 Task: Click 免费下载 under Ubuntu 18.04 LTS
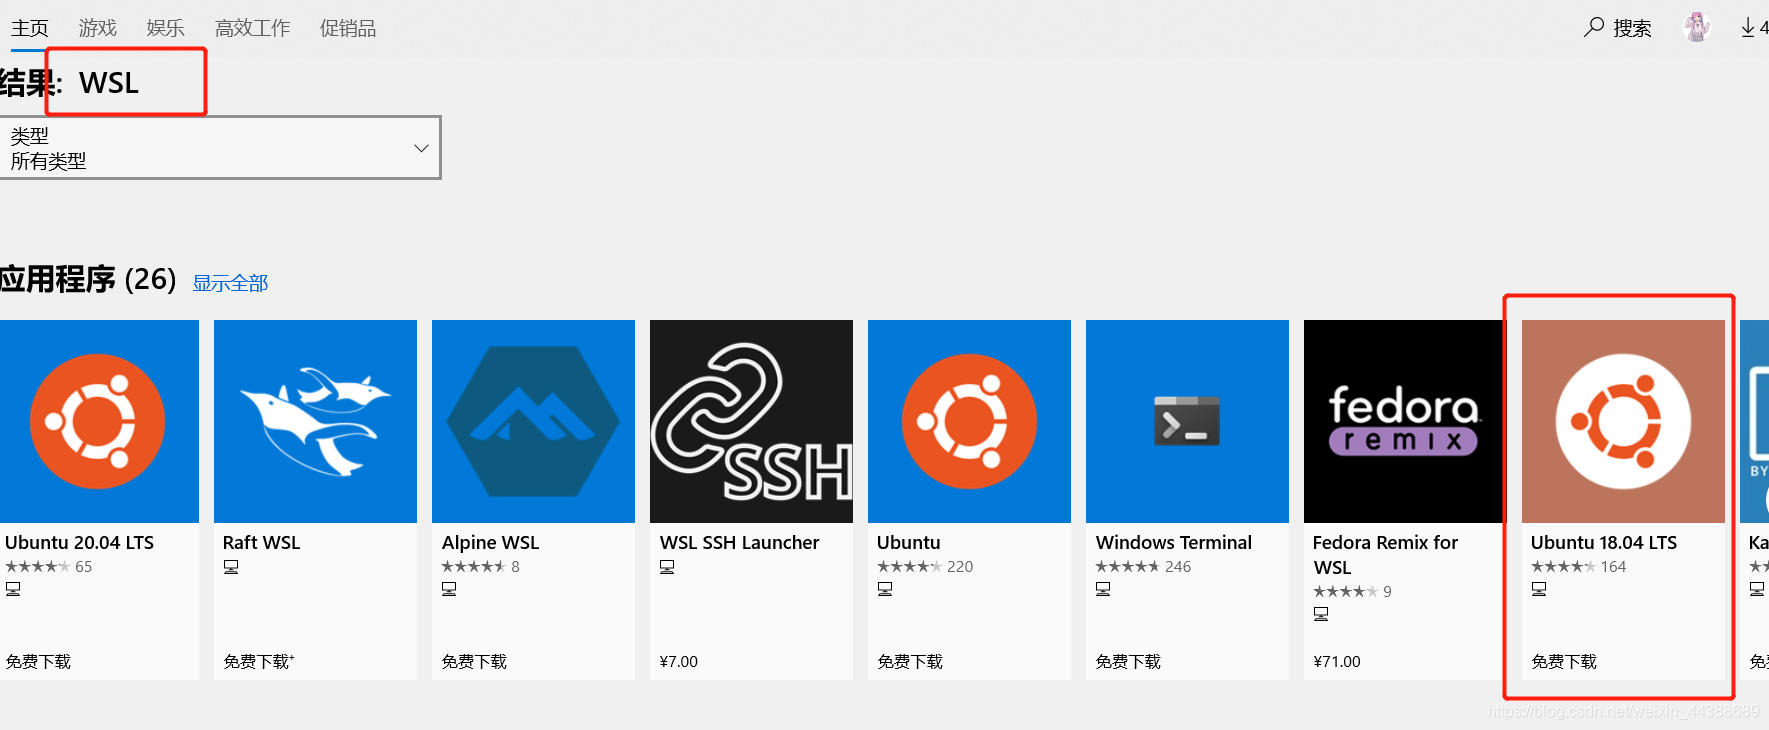pos(1564,661)
